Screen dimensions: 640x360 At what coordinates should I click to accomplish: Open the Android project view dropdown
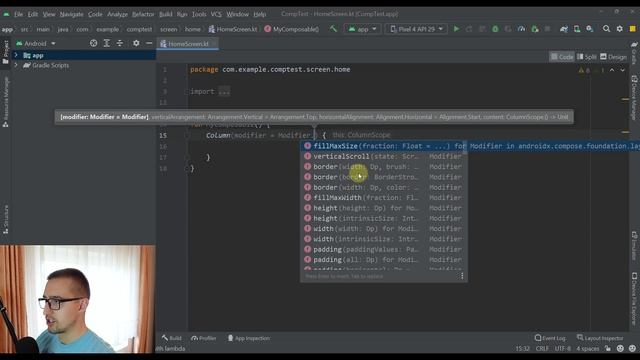tap(36, 43)
